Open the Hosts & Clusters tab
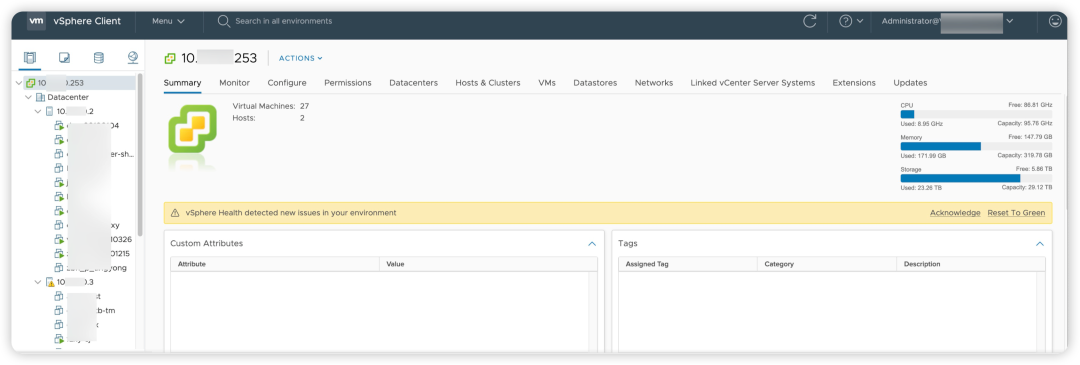Viewport: 1080px width, 365px height. pyautogui.click(x=488, y=83)
